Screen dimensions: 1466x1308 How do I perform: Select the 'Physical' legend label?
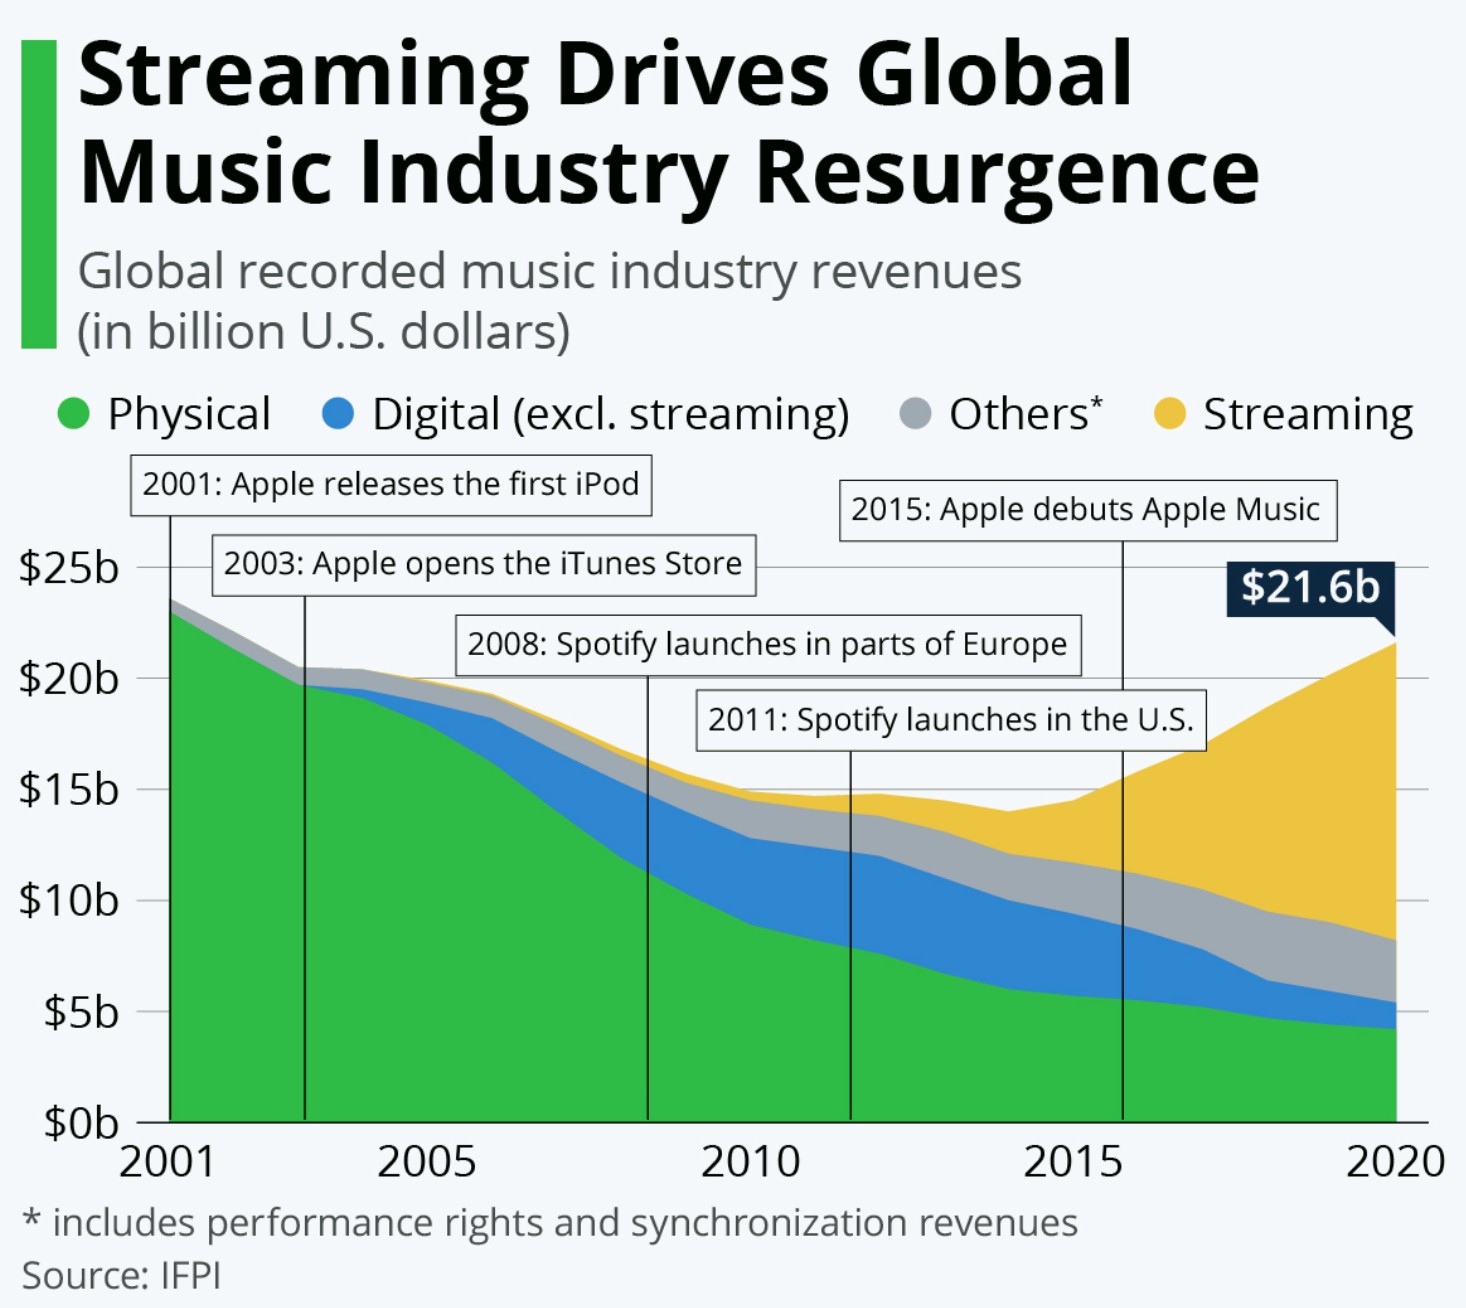tap(189, 414)
